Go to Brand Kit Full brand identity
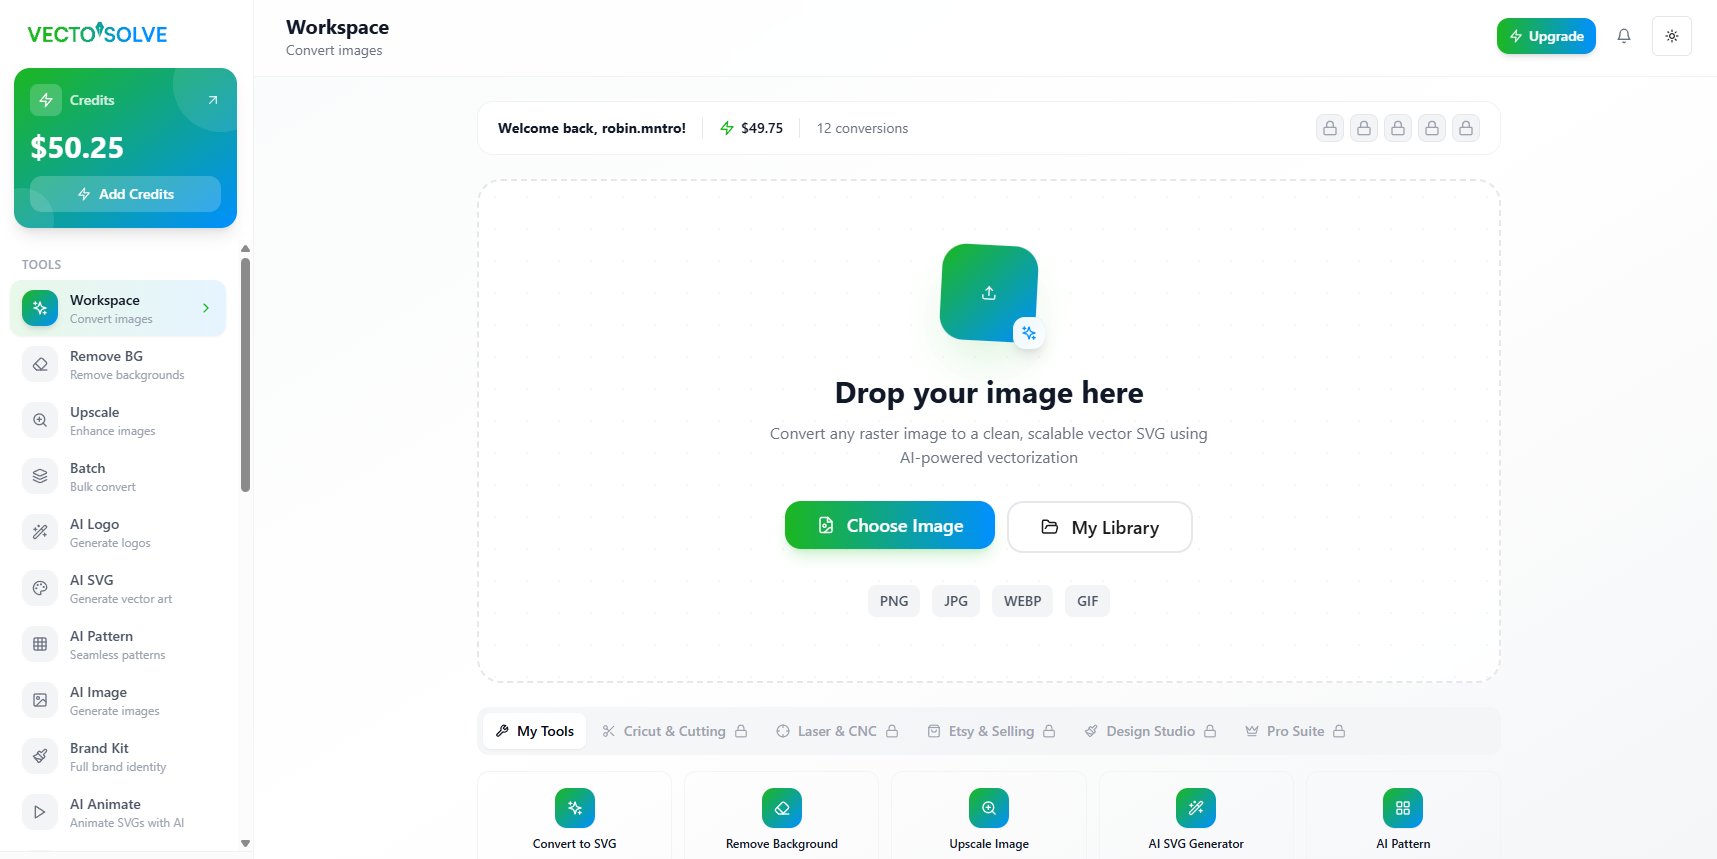Image resolution: width=1717 pixels, height=859 pixels. 118,756
